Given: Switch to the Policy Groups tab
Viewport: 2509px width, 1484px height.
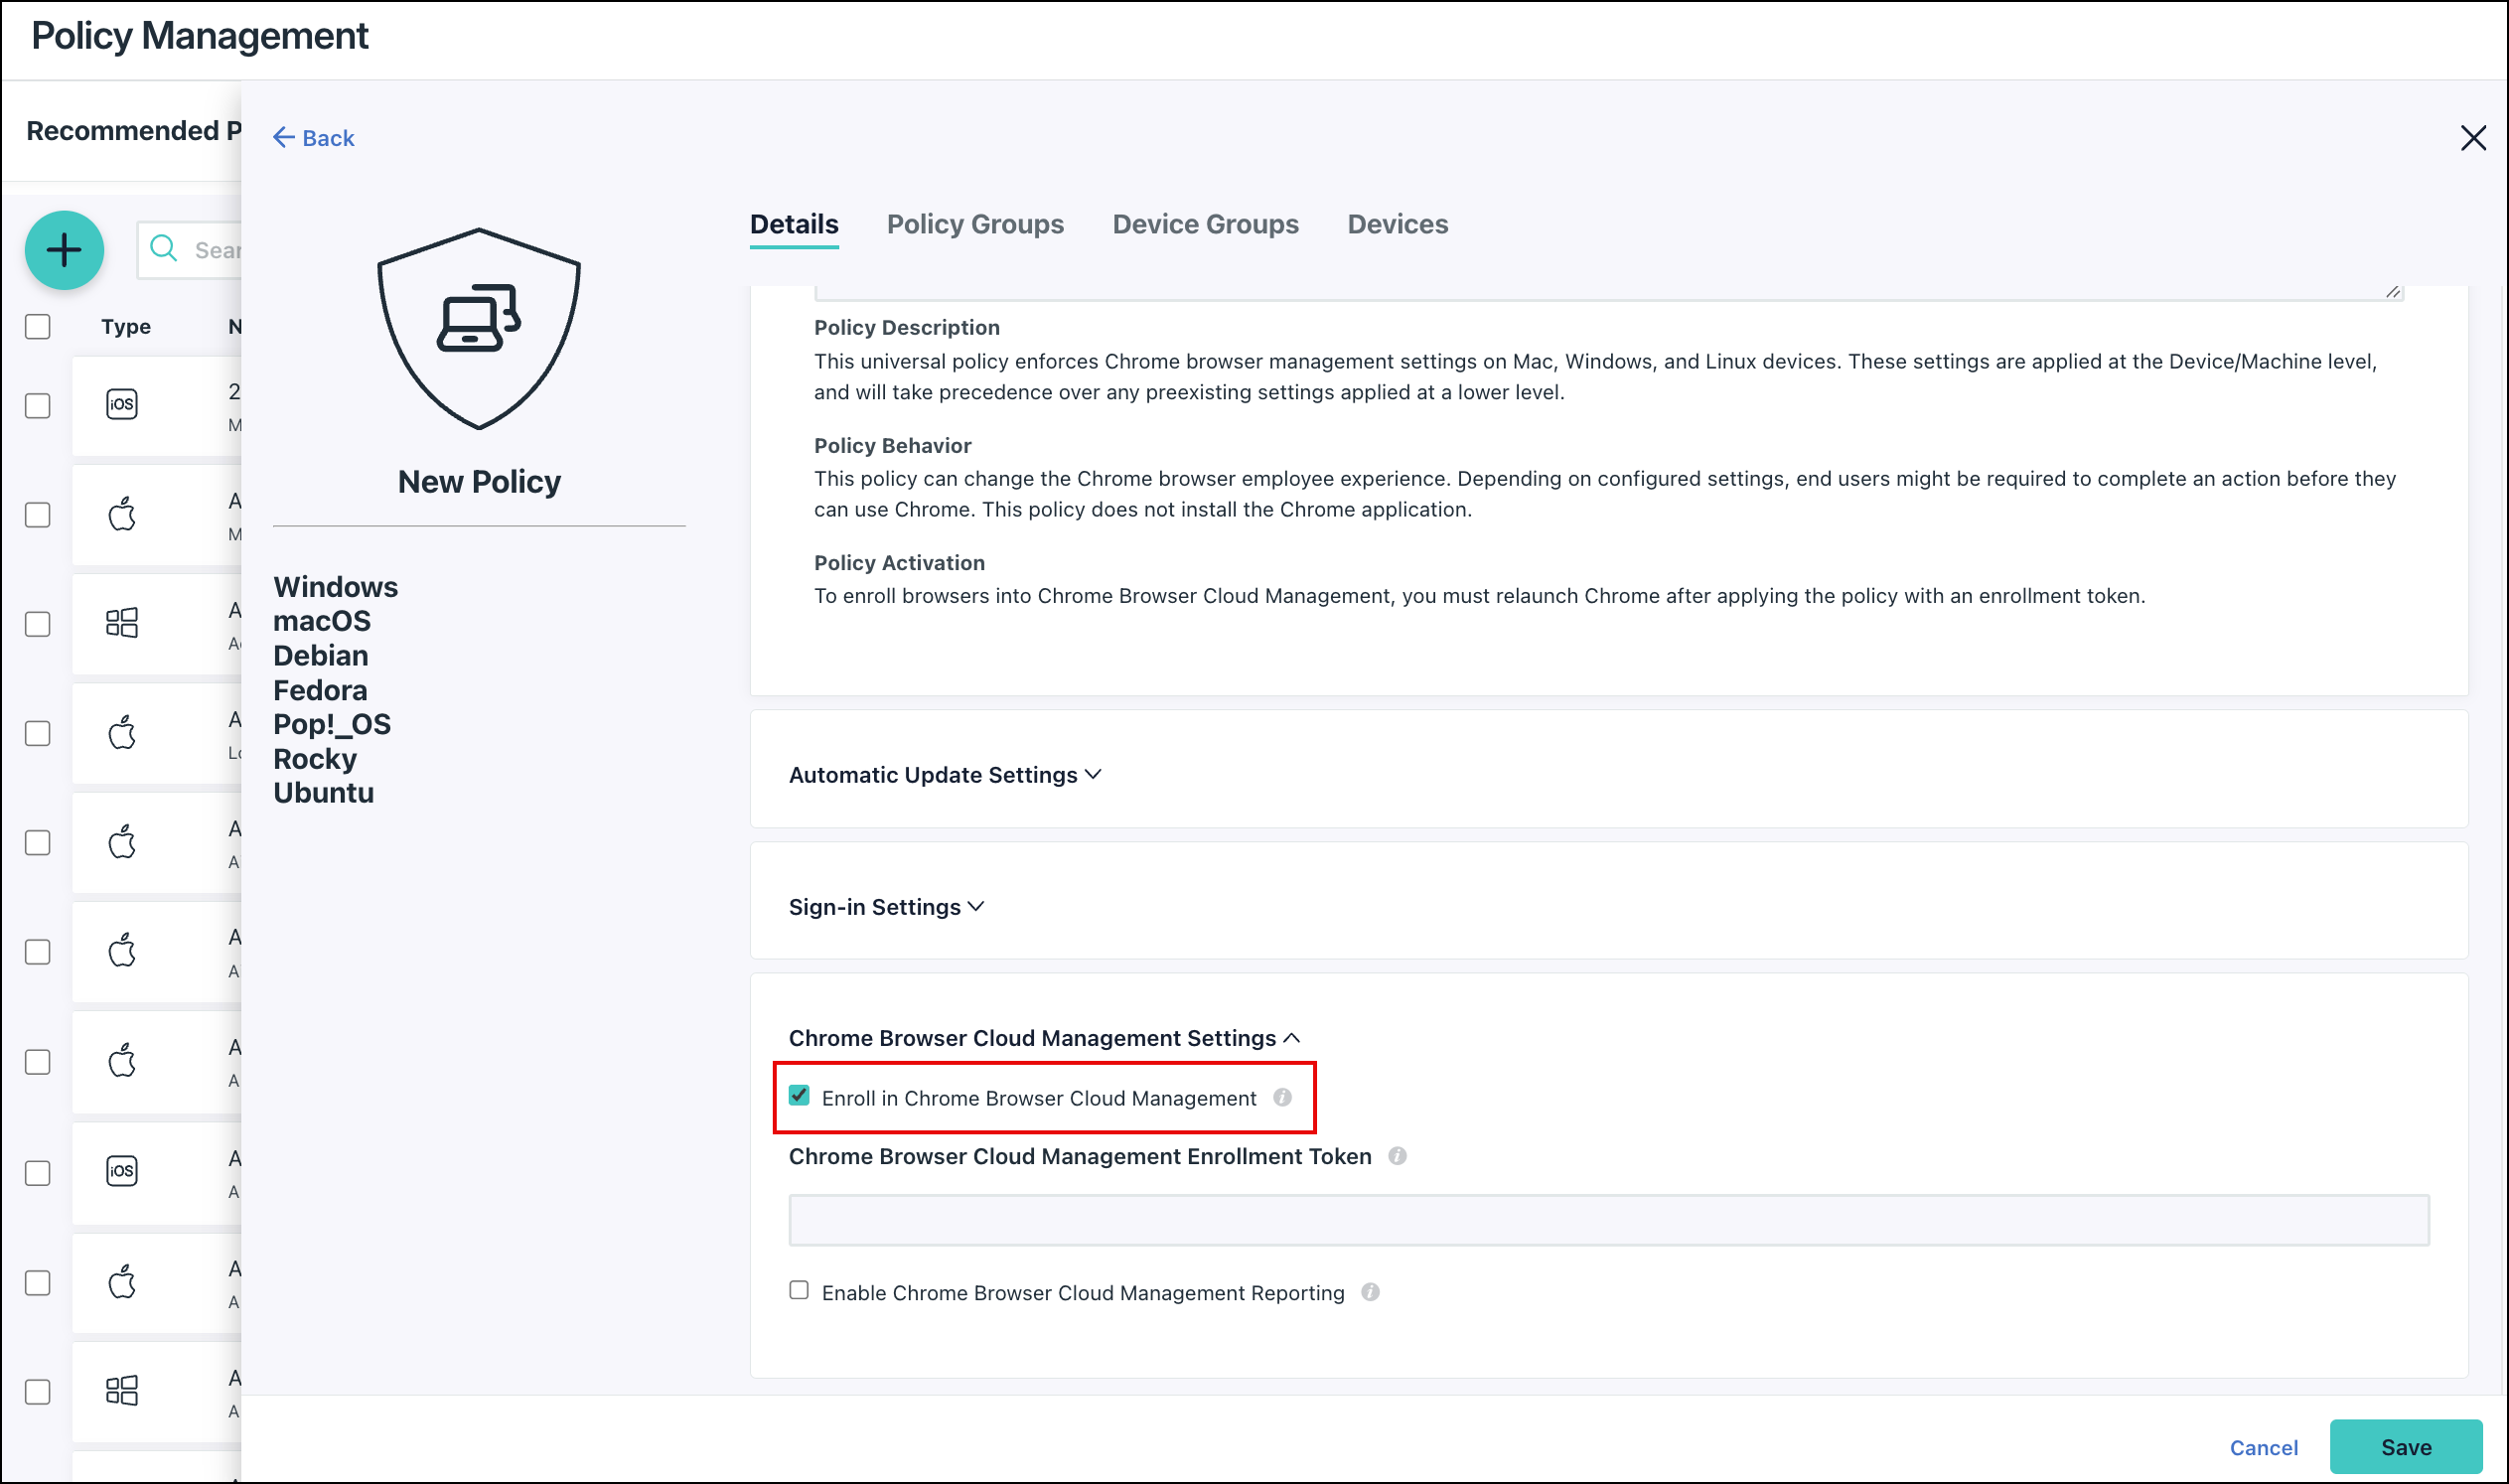Looking at the screenshot, I should (975, 224).
